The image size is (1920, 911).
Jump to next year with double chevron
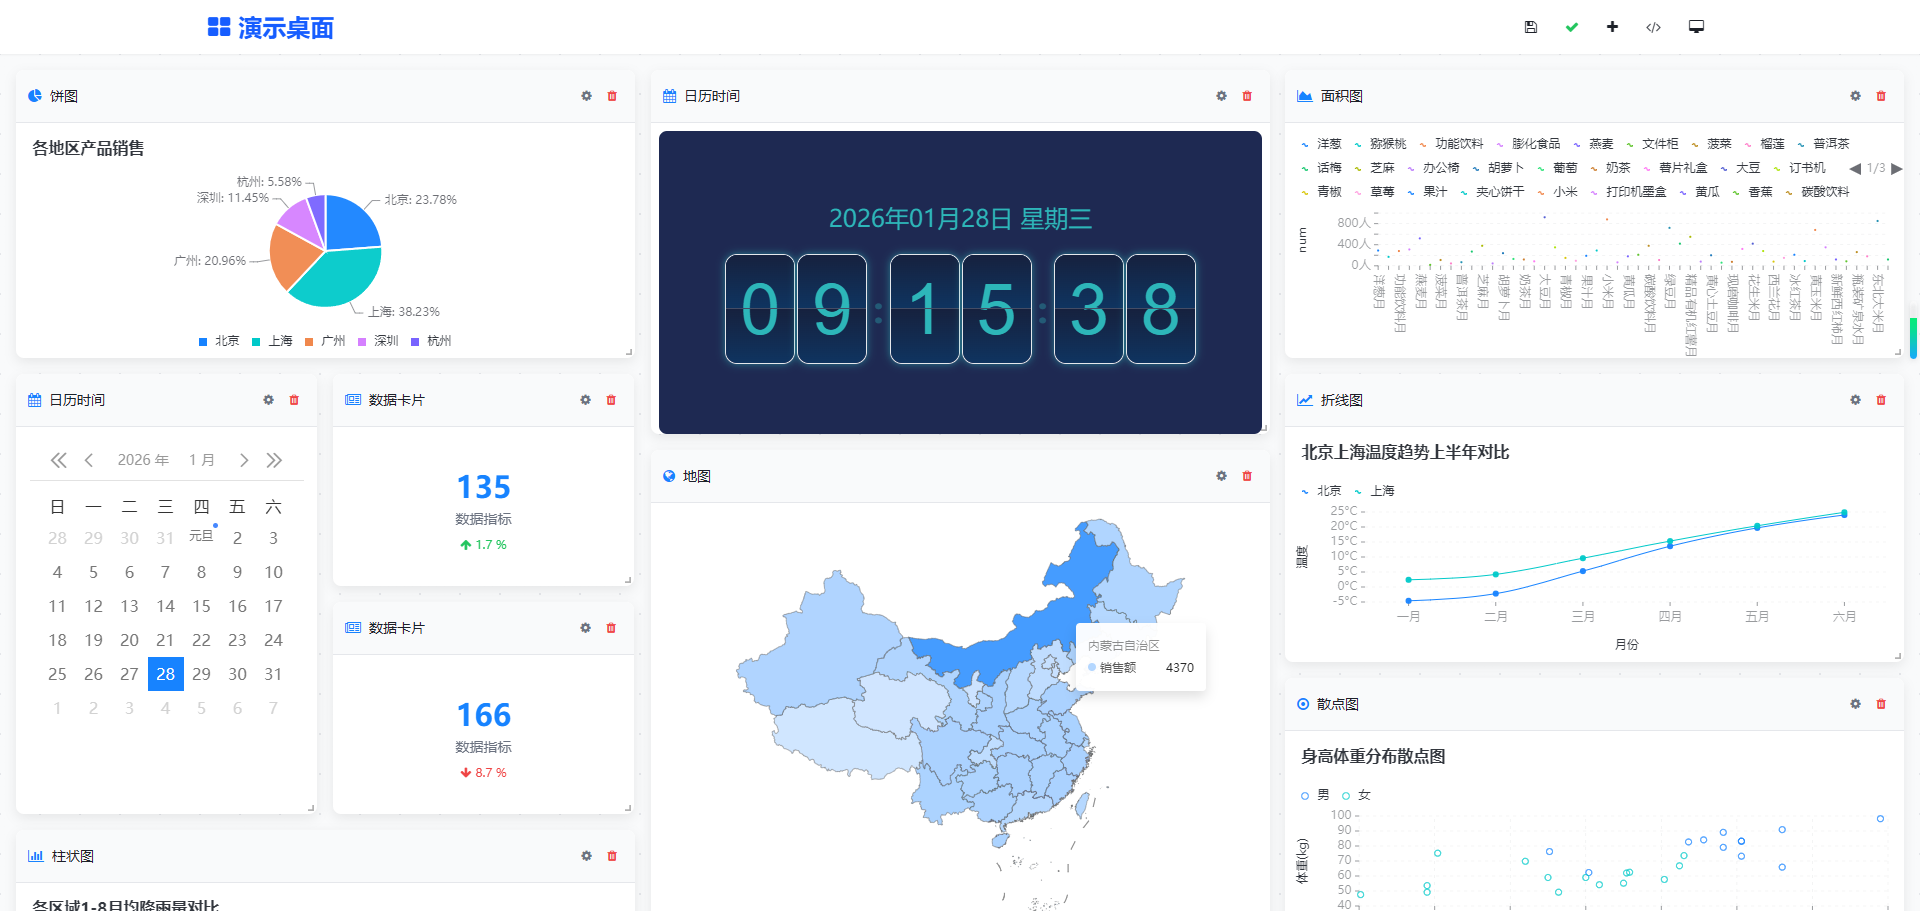274,460
